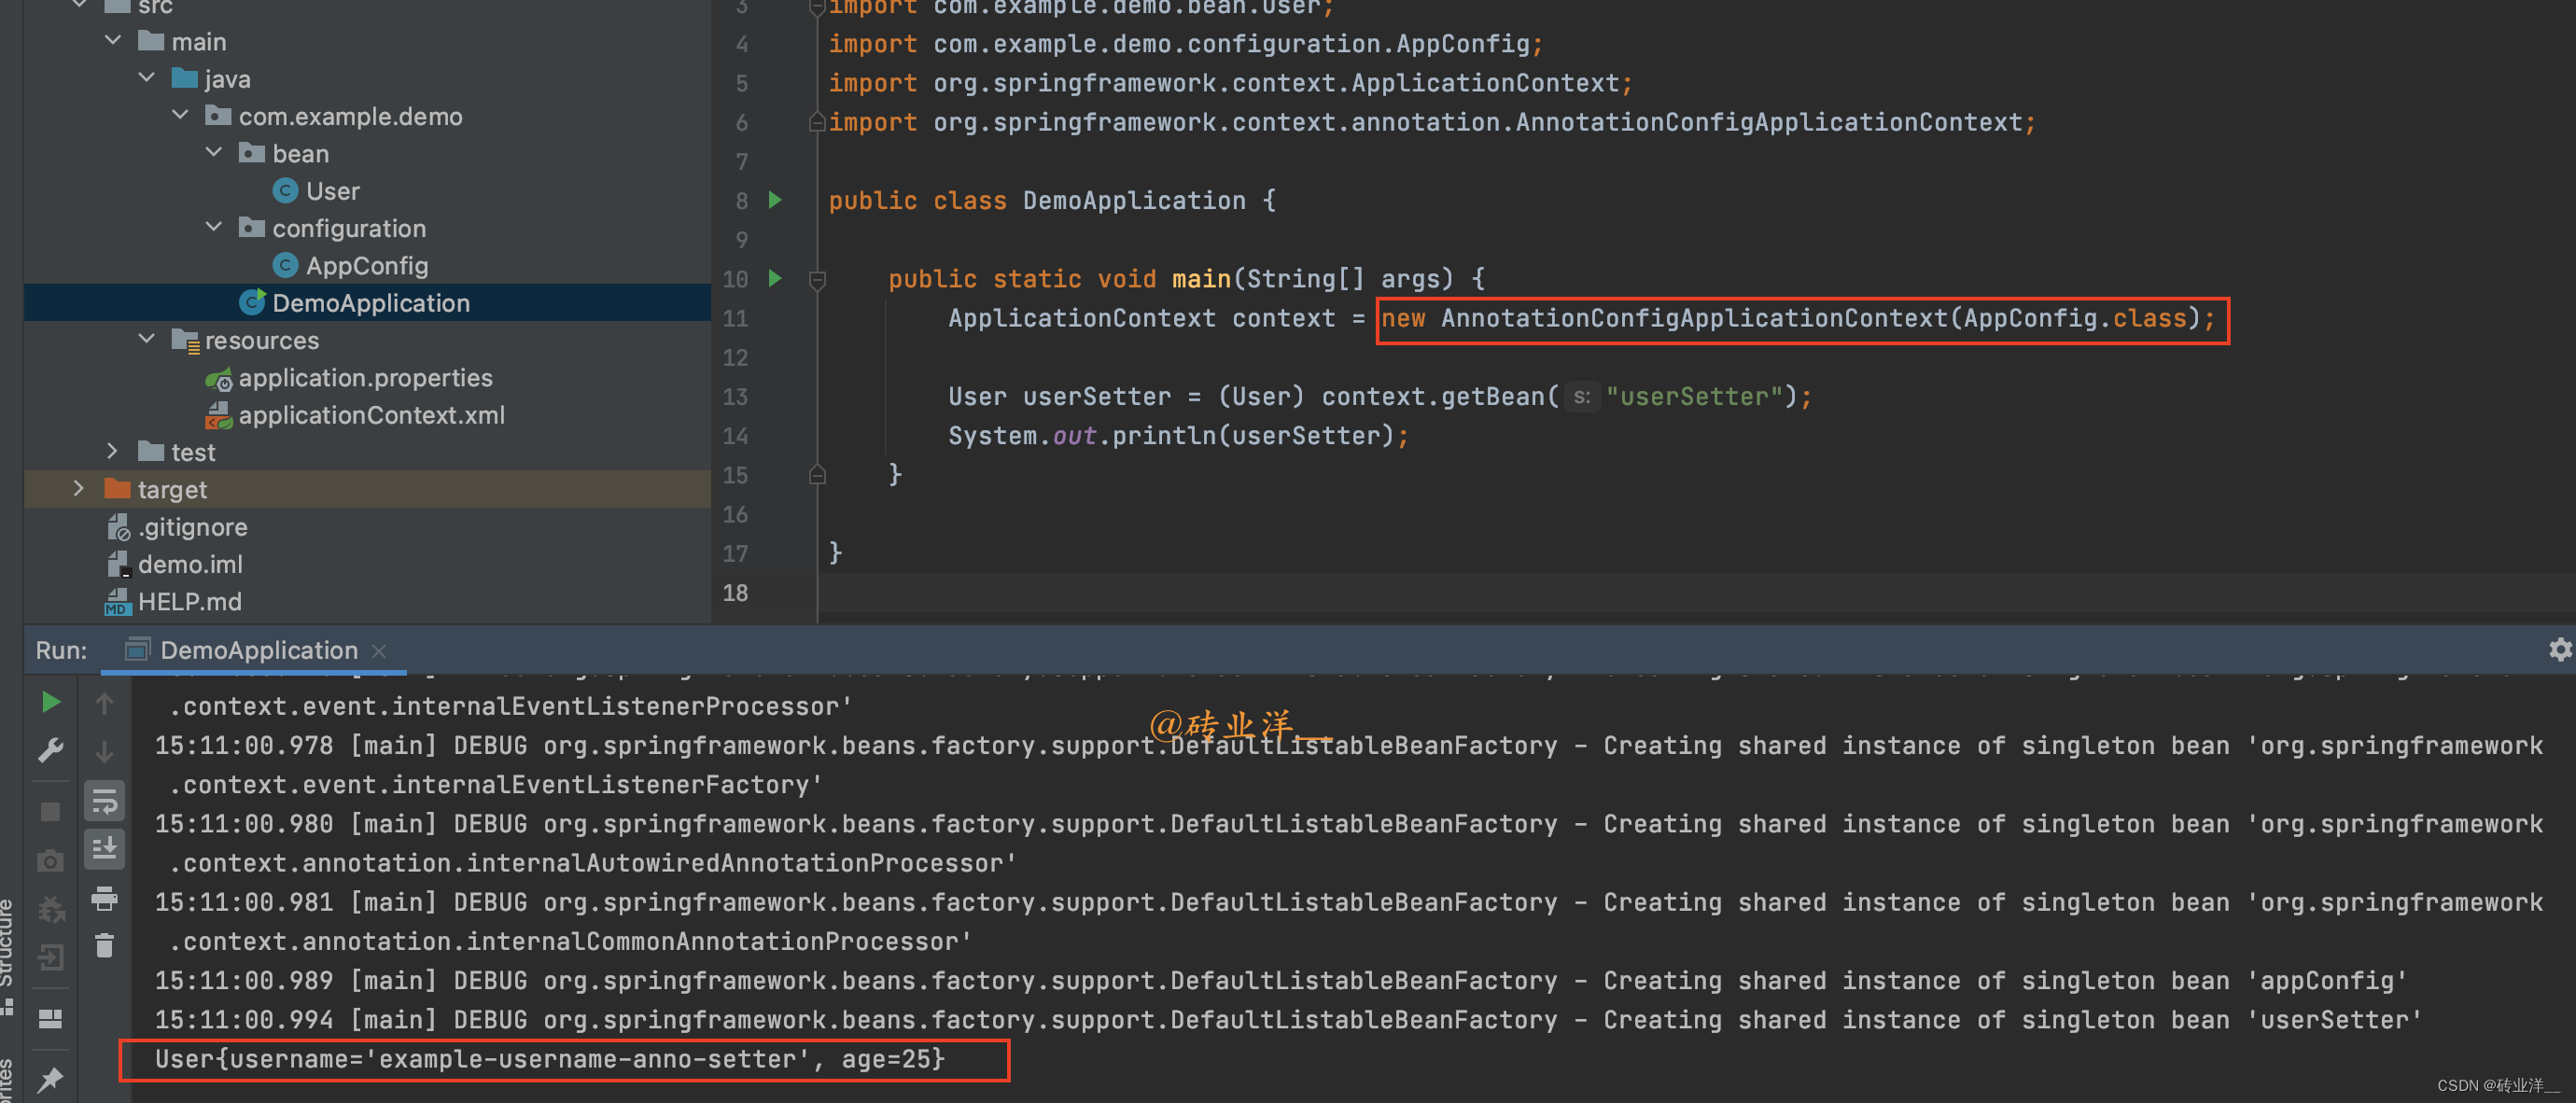
Task: Click the Run panel settings gear
Action: (x=2559, y=650)
